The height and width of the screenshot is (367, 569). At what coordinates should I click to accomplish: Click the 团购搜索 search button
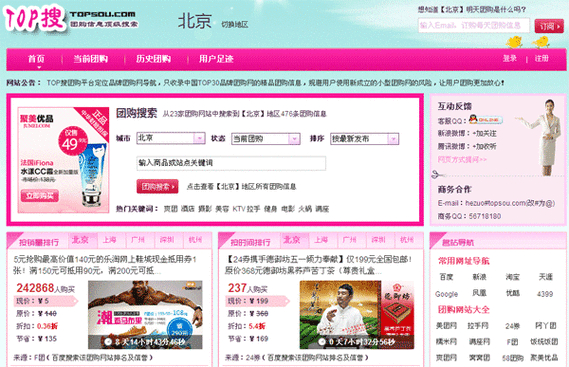pyautogui.click(x=157, y=187)
